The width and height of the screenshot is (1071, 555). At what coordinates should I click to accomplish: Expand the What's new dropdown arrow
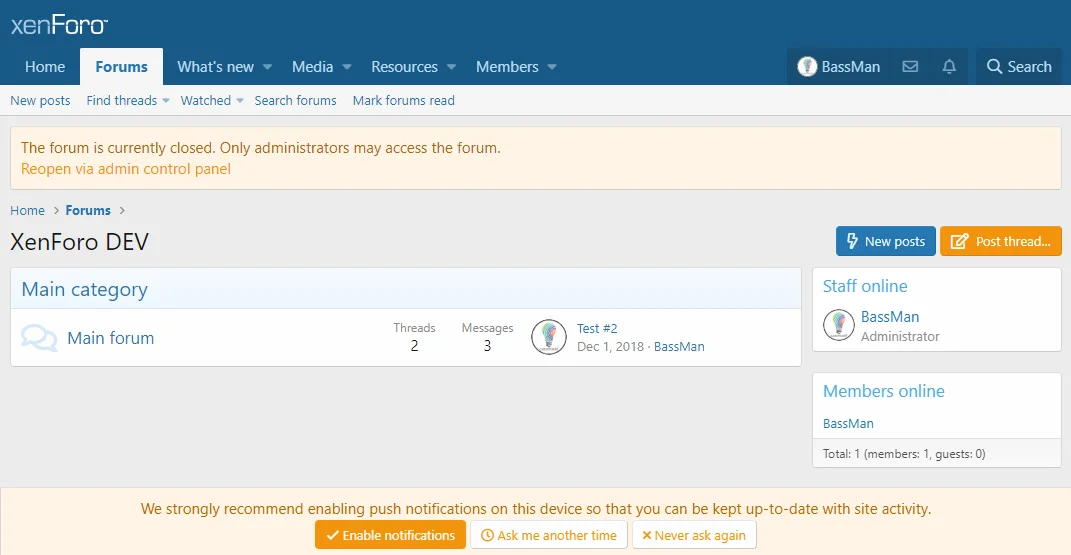[x=268, y=67]
